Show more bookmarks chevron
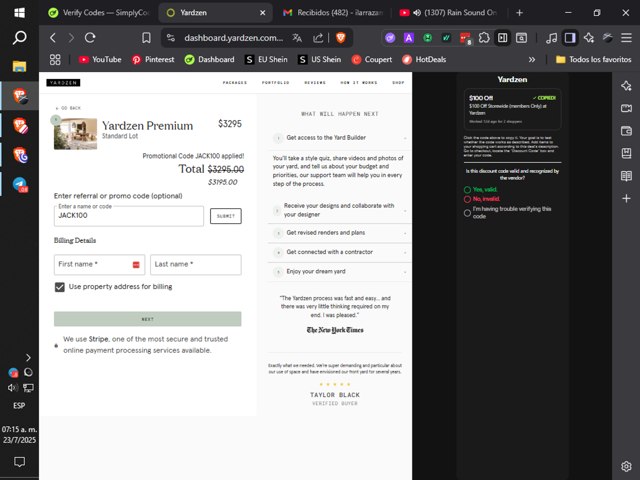The width and height of the screenshot is (640, 480). coord(531,60)
